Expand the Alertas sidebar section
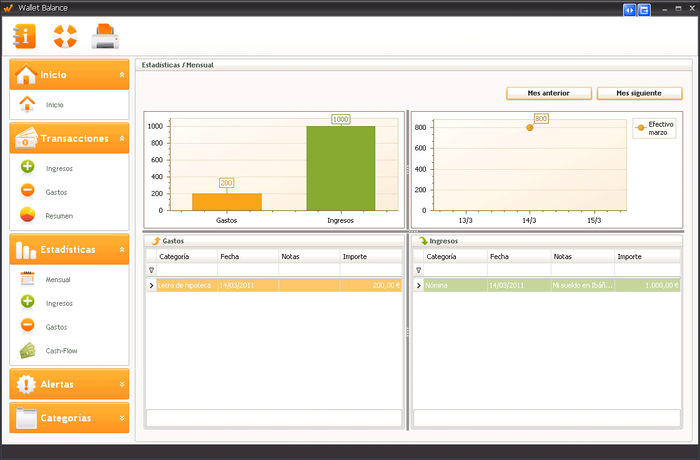Viewport: 700px width, 460px height. coord(122,384)
